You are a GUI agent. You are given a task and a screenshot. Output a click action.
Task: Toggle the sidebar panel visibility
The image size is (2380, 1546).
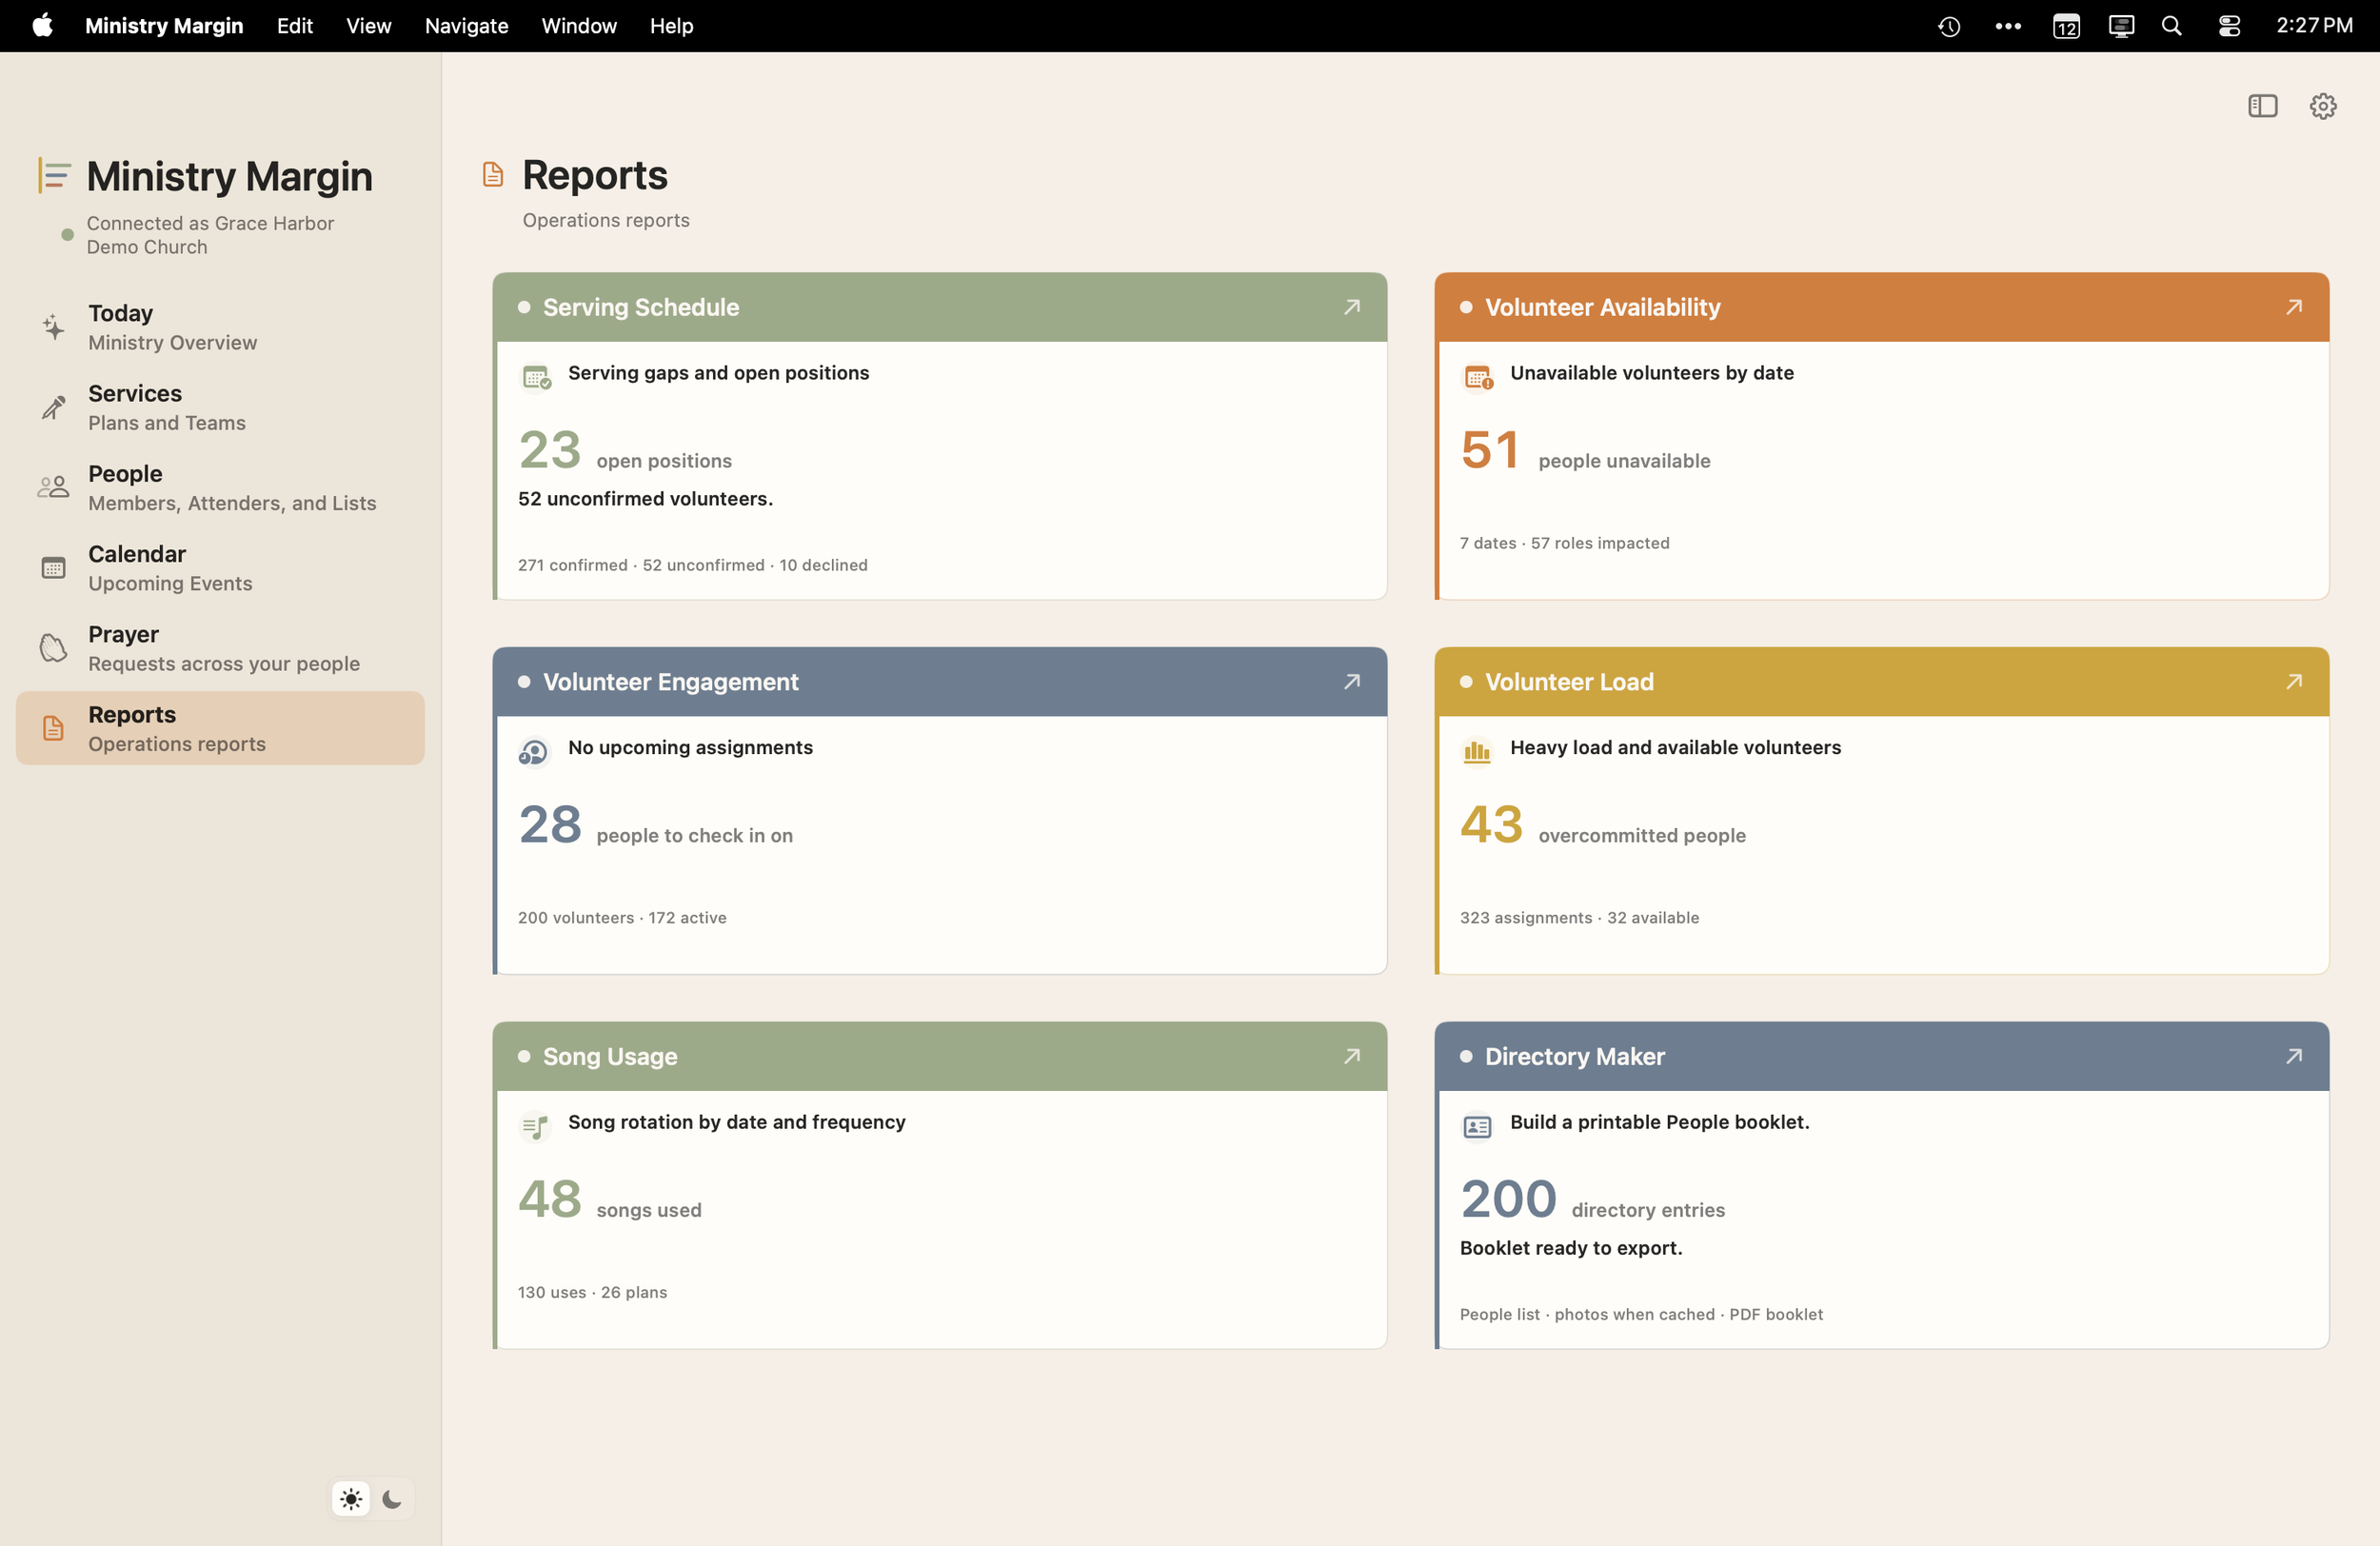click(x=2262, y=106)
